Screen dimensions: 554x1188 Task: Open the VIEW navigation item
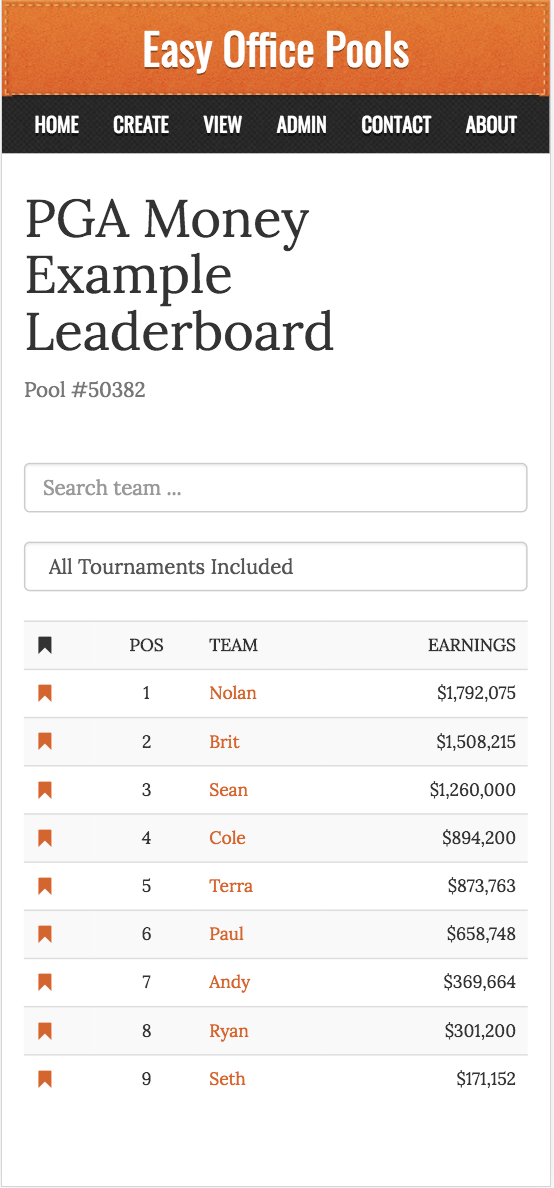pyautogui.click(x=223, y=125)
